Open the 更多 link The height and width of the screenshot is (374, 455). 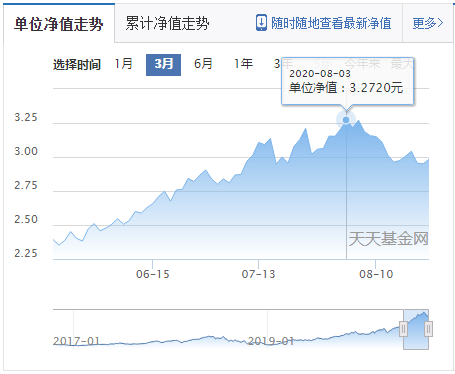[x=428, y=23]
